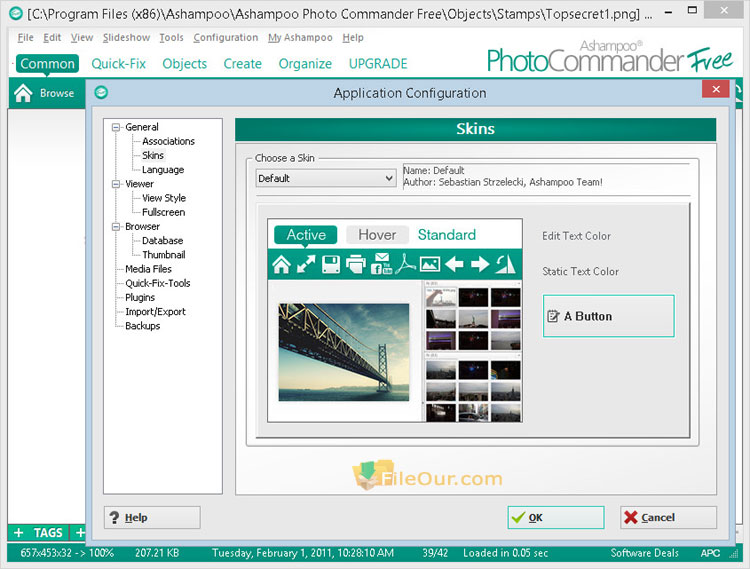Click the plus icon beside TAGS
Viewport: 750px width, 569px height.
[x=18, y=533]
